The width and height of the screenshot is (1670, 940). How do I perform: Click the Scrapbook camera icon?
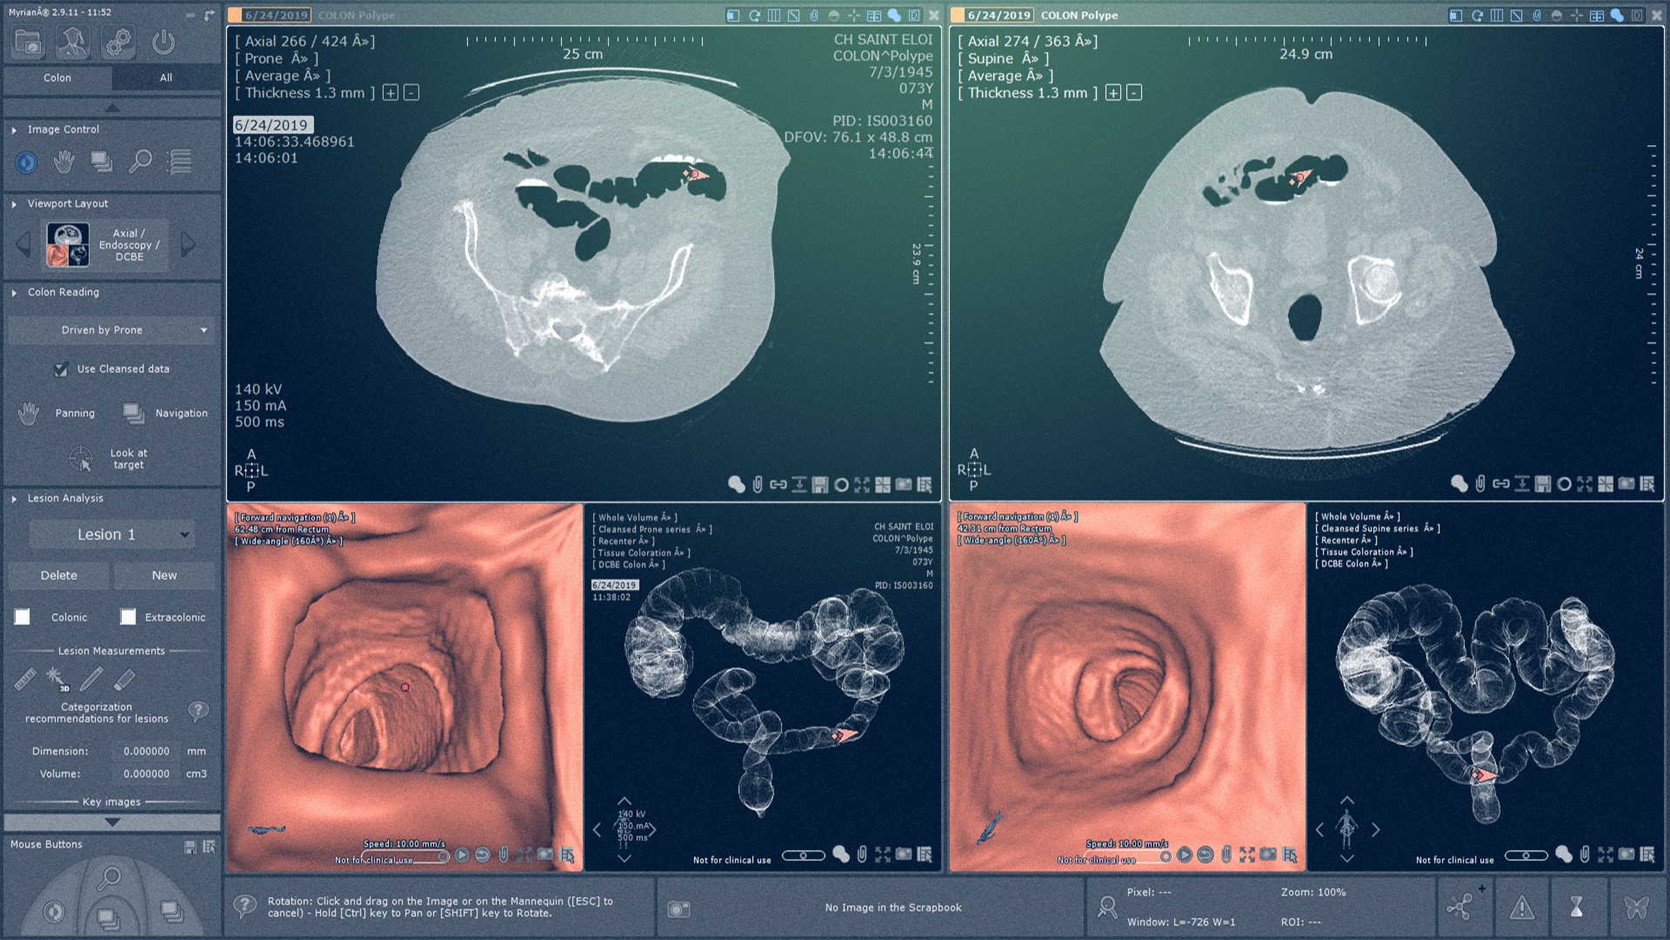click(x=679, y=908)
